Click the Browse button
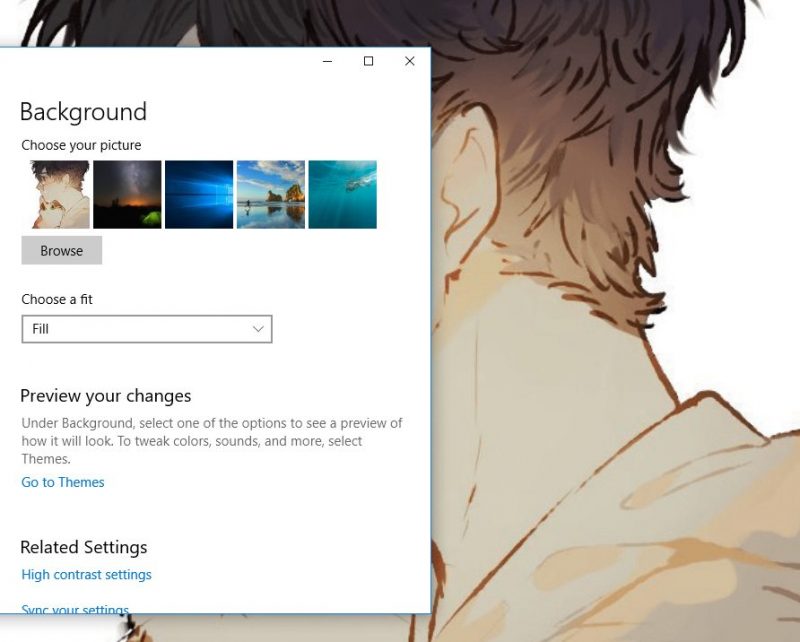 [x=62, y=251]
